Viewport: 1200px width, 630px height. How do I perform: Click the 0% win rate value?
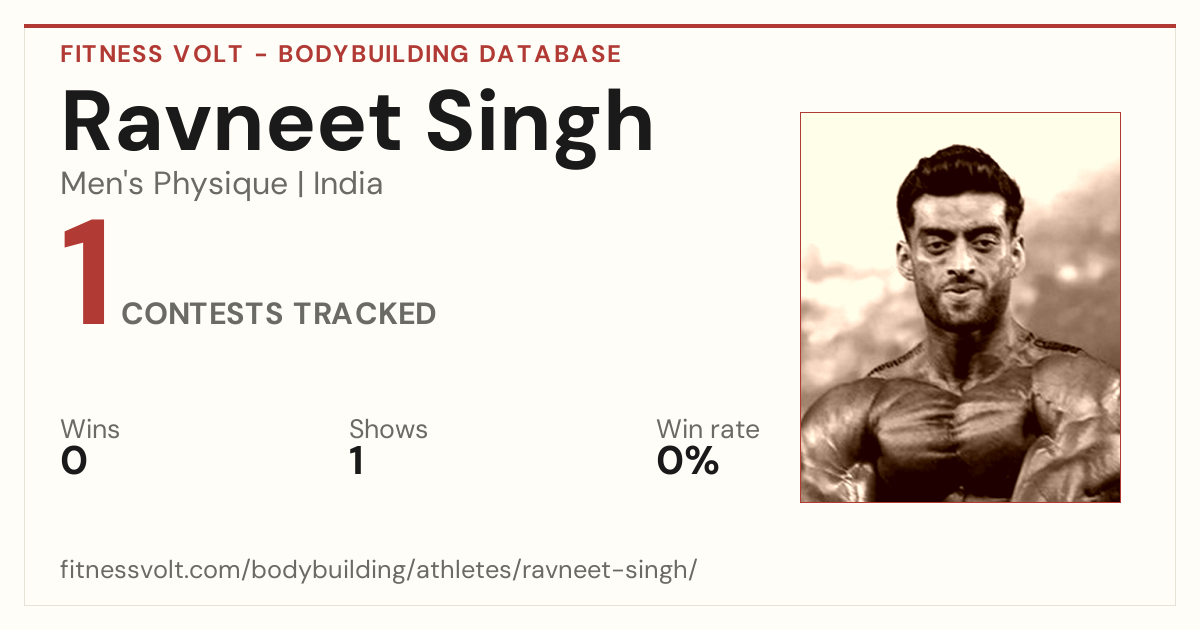pyautogui.click(x=688, y=461)
